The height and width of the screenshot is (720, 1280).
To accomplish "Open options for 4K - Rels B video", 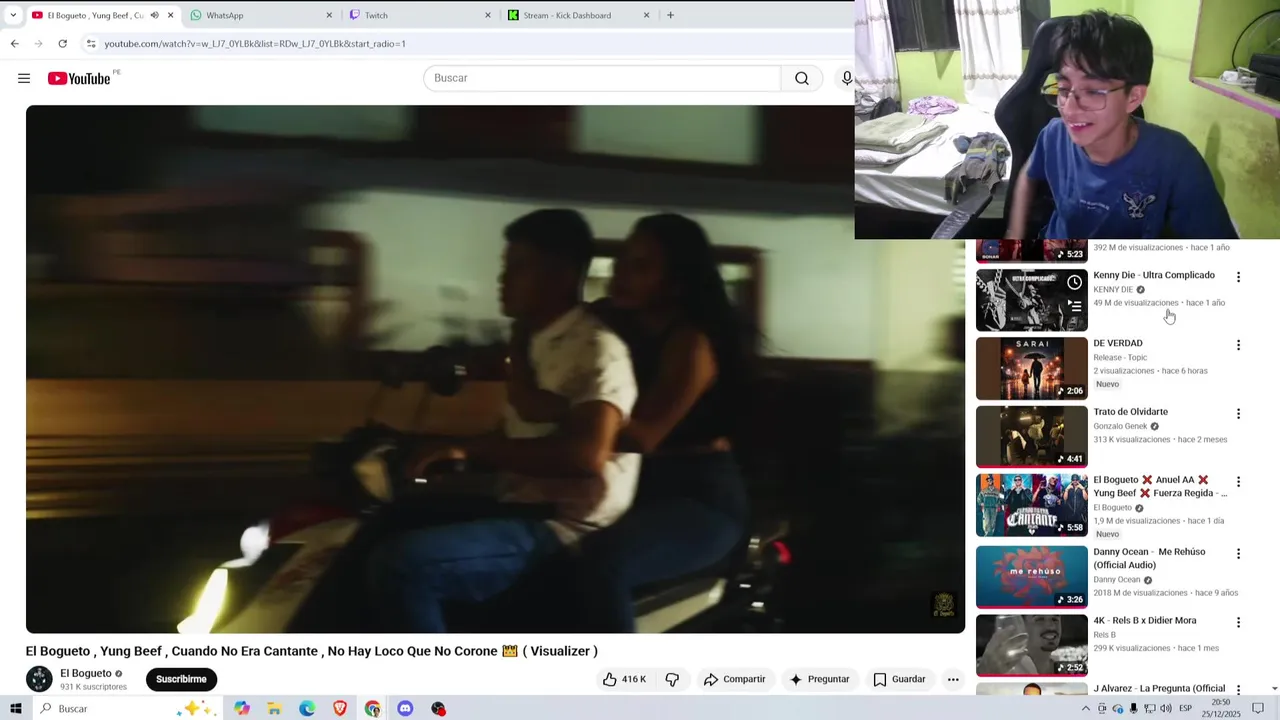I will (1238, 622).
